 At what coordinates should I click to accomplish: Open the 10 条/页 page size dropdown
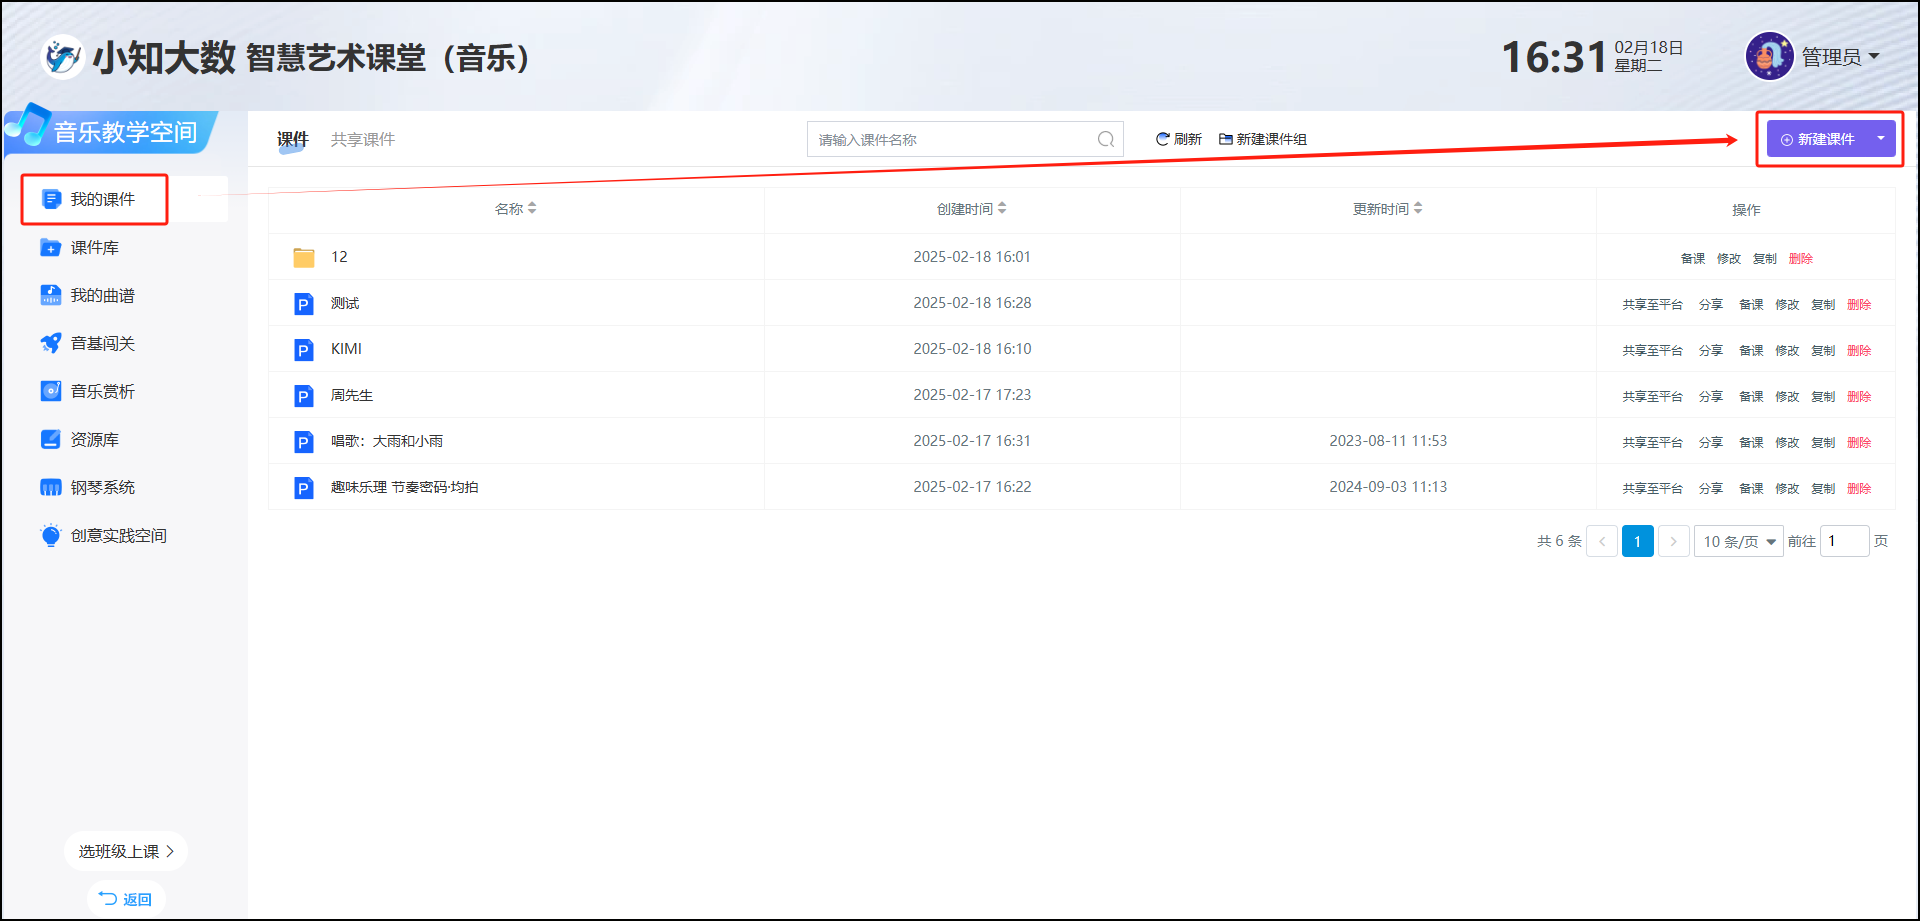1738,541
